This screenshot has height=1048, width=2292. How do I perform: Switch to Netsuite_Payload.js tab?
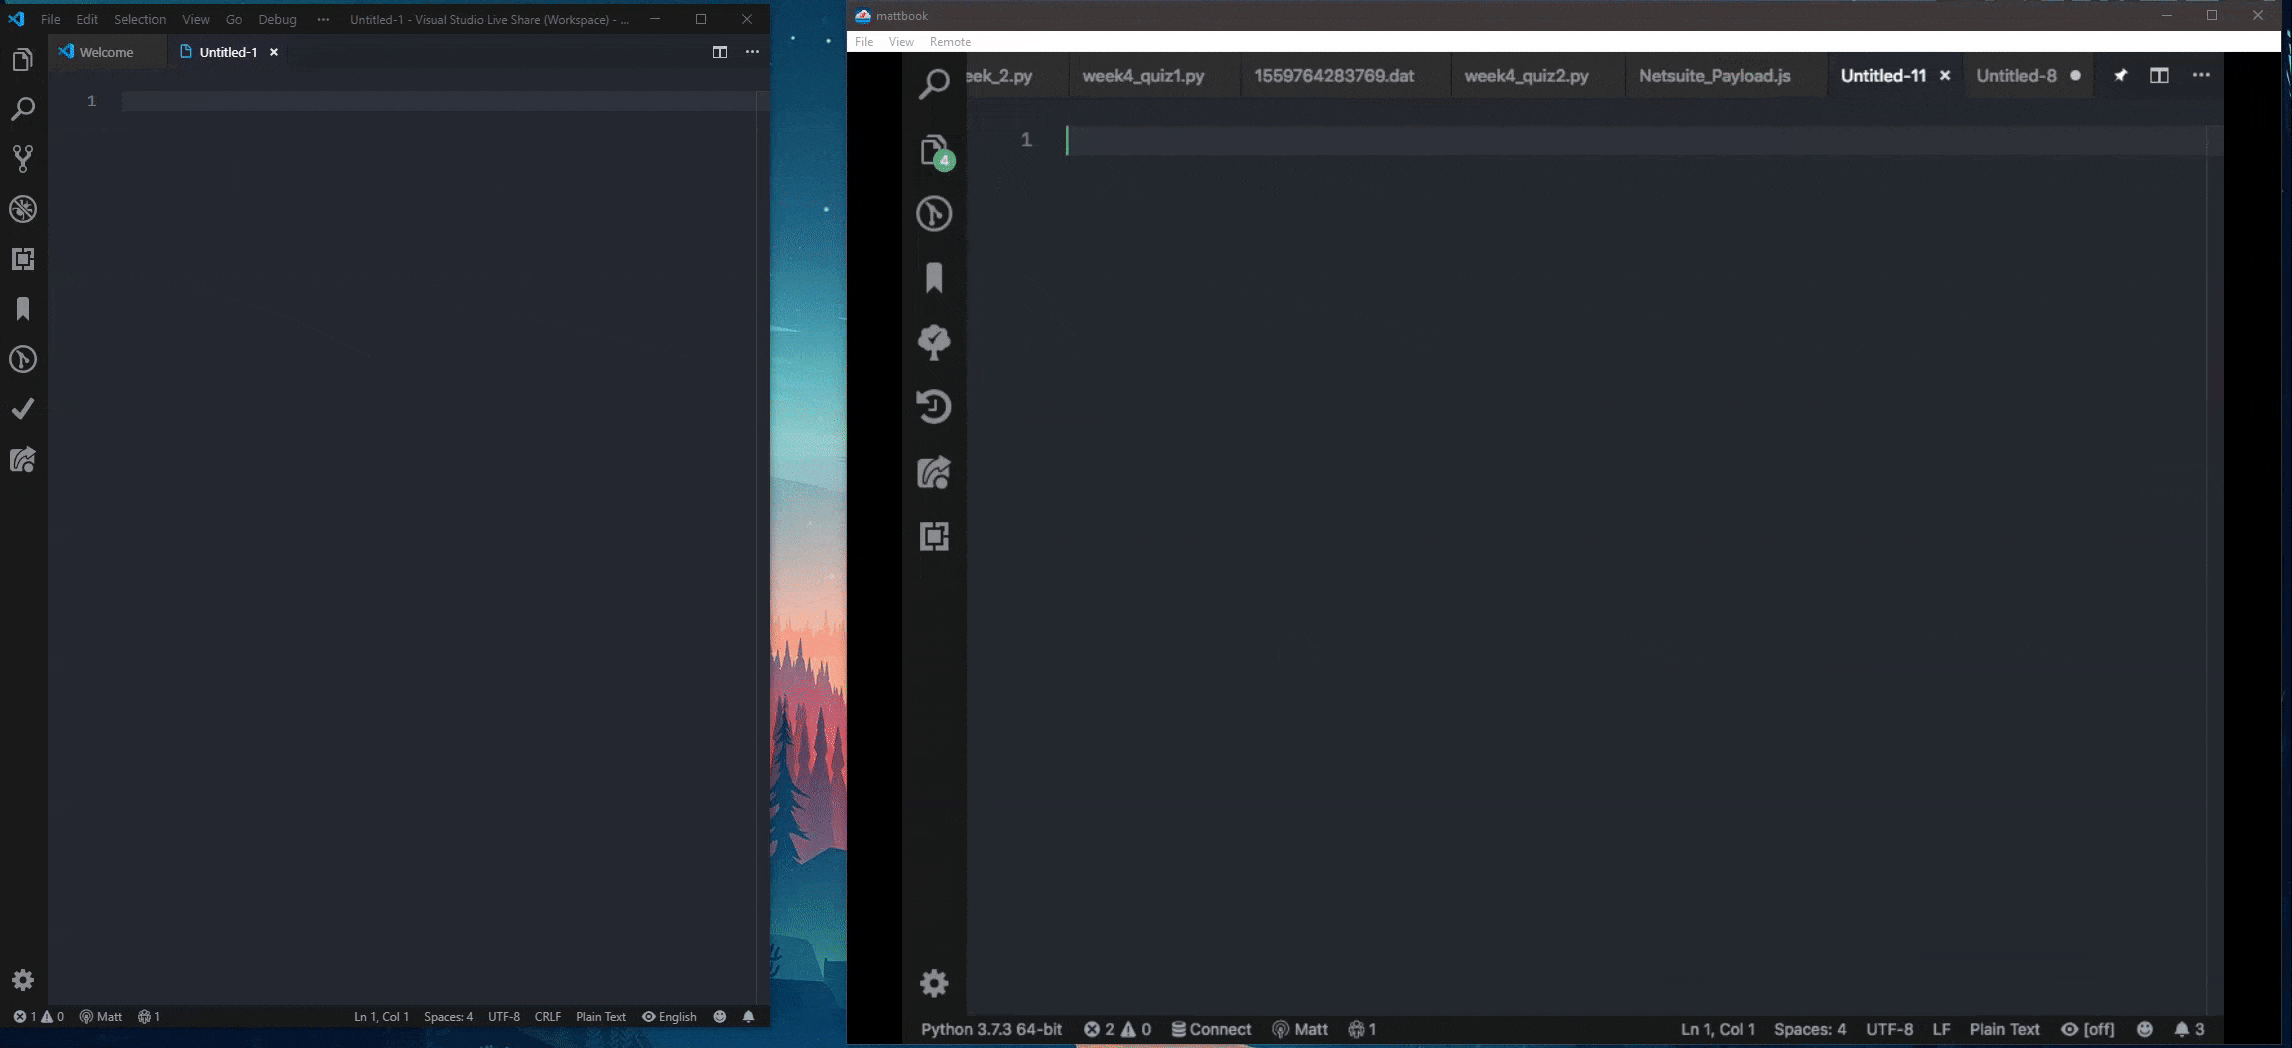click(1714, 75)
